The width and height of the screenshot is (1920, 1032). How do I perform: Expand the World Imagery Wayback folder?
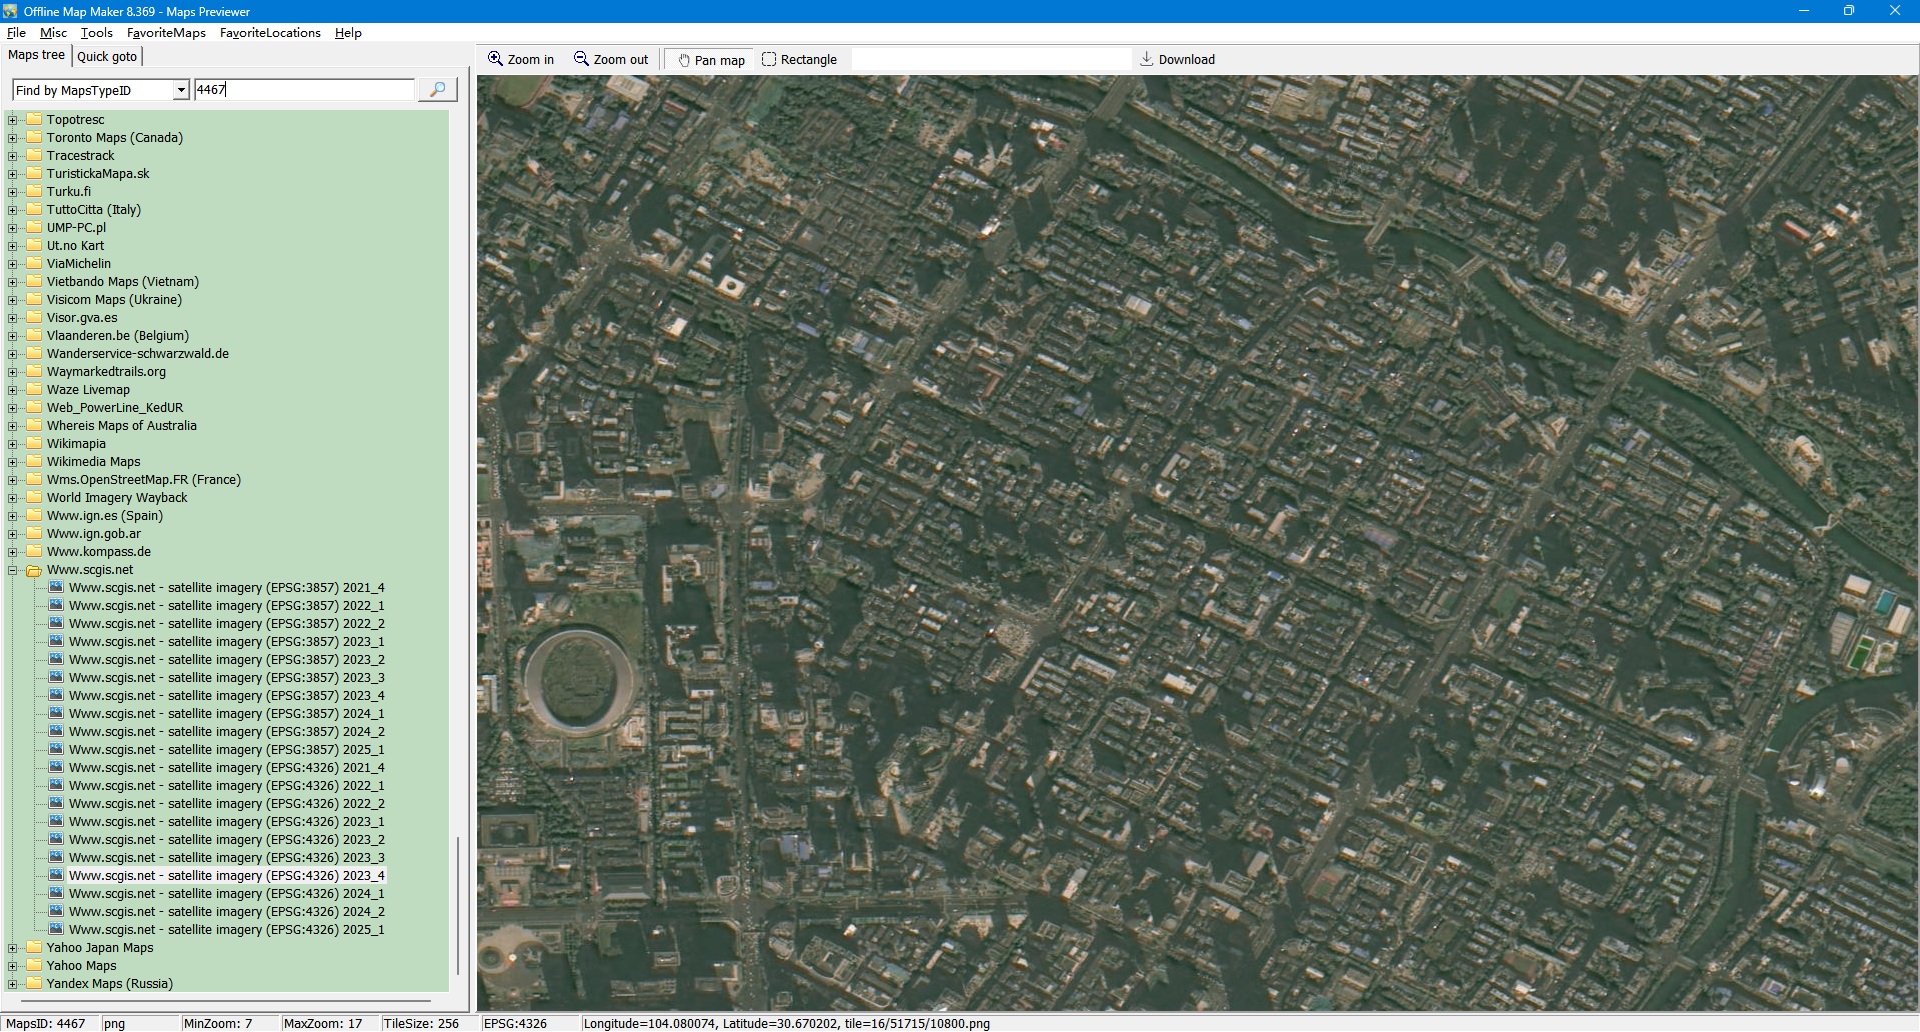click(x=13, y=498)
